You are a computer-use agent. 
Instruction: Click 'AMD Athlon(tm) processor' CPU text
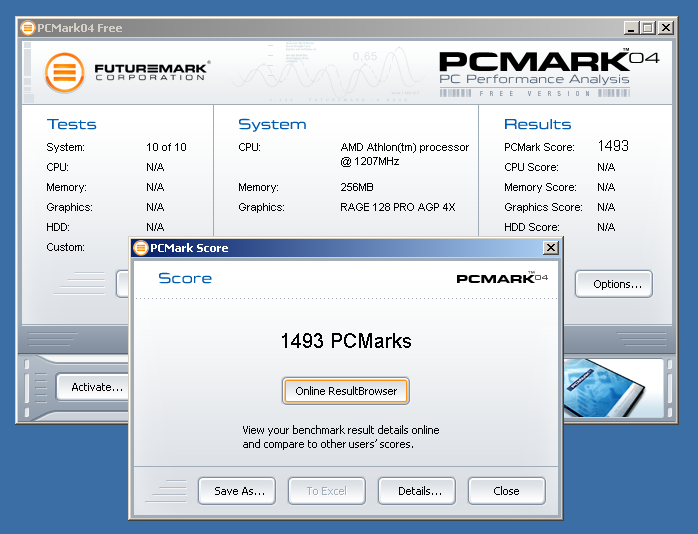[405, 147]
